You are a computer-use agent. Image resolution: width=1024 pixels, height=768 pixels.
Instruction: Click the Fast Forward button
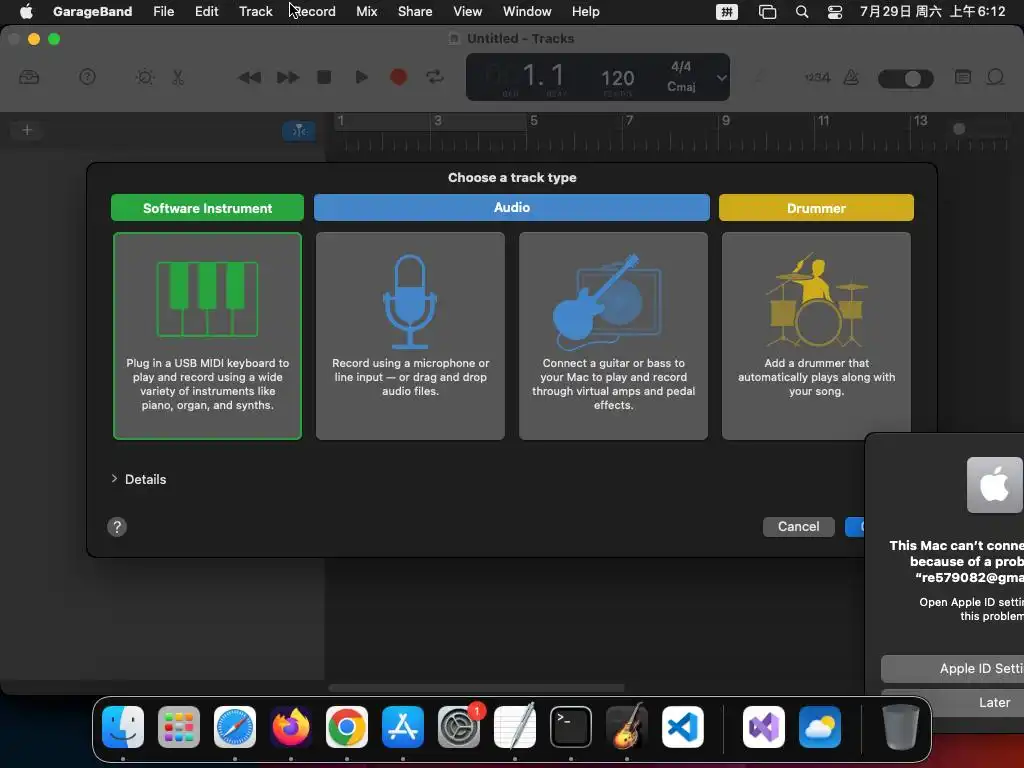point(287,78)
